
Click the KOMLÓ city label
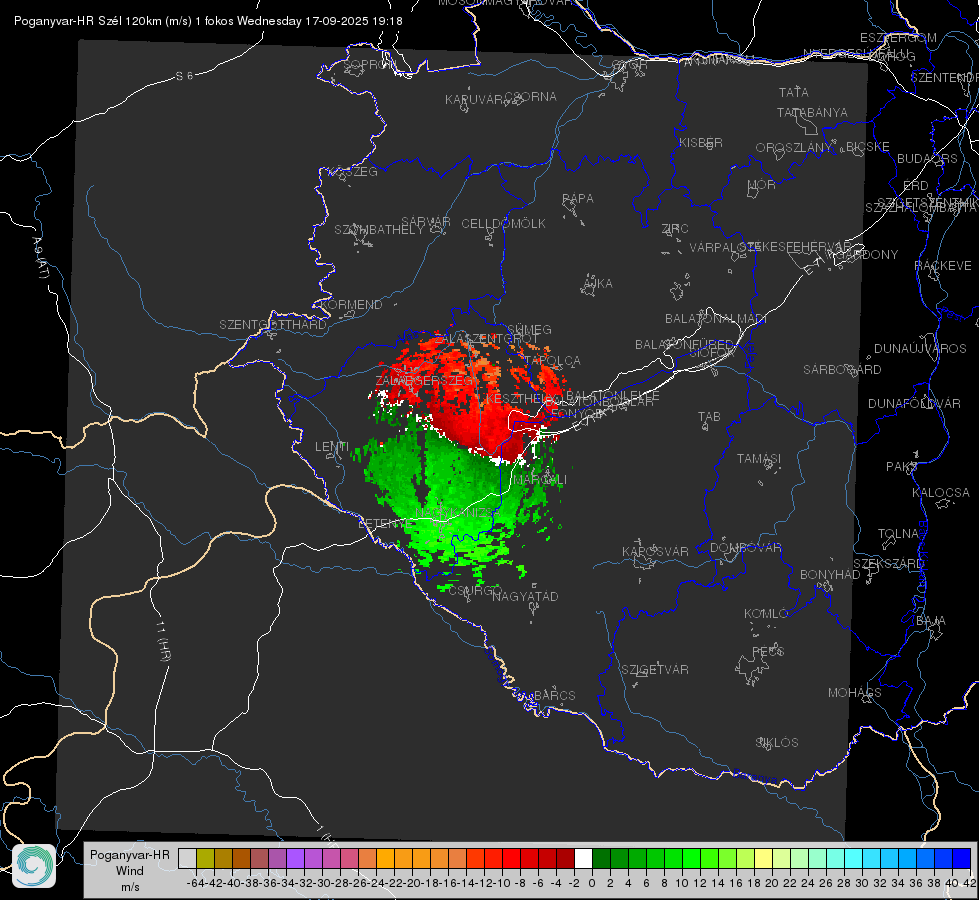pyautogui.click(x=765, y=614)
